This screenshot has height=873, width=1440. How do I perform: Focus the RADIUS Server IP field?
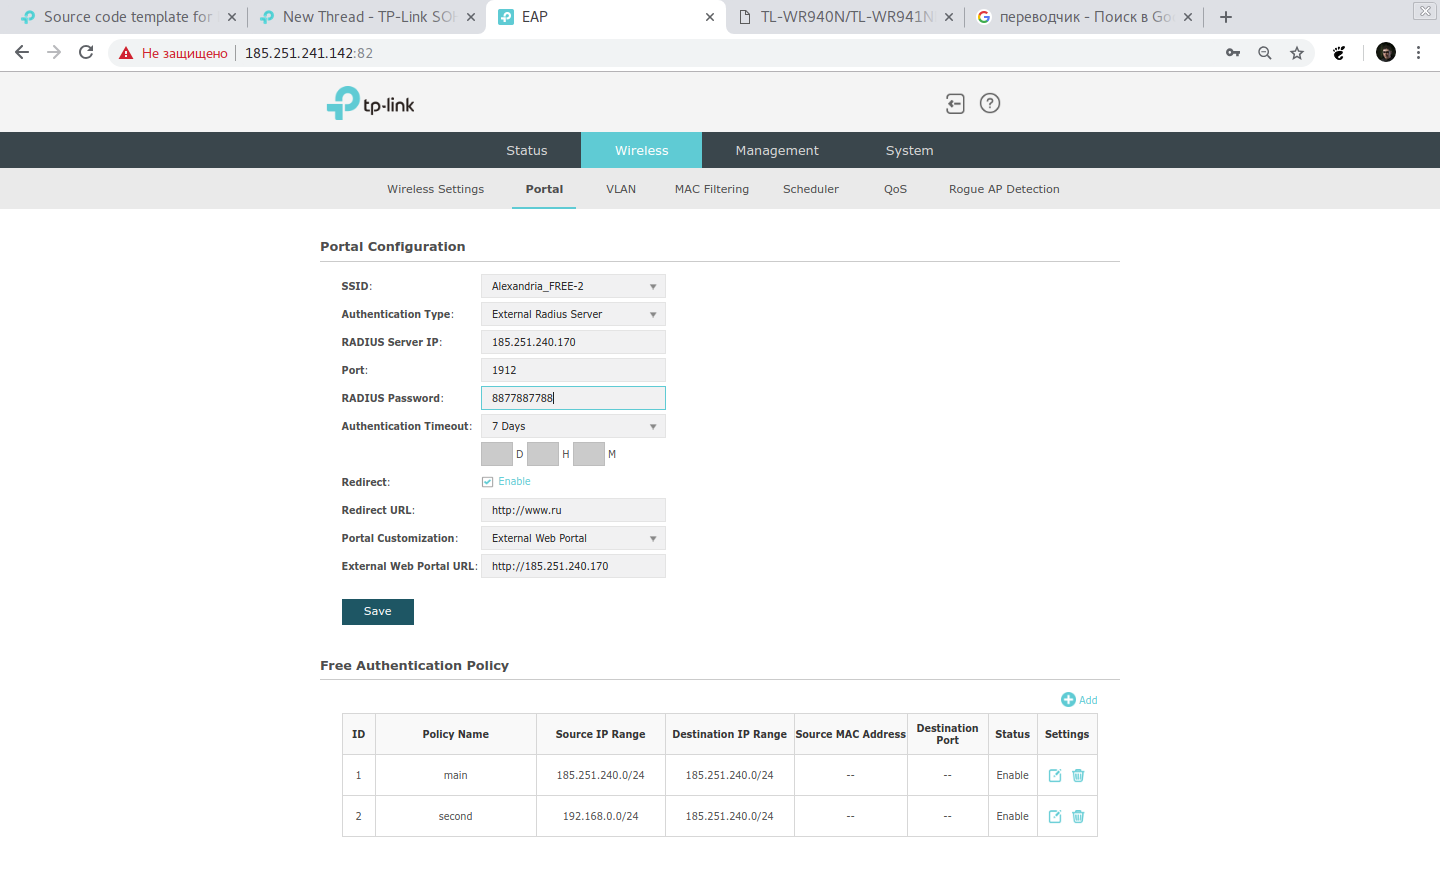coord(572,342)
